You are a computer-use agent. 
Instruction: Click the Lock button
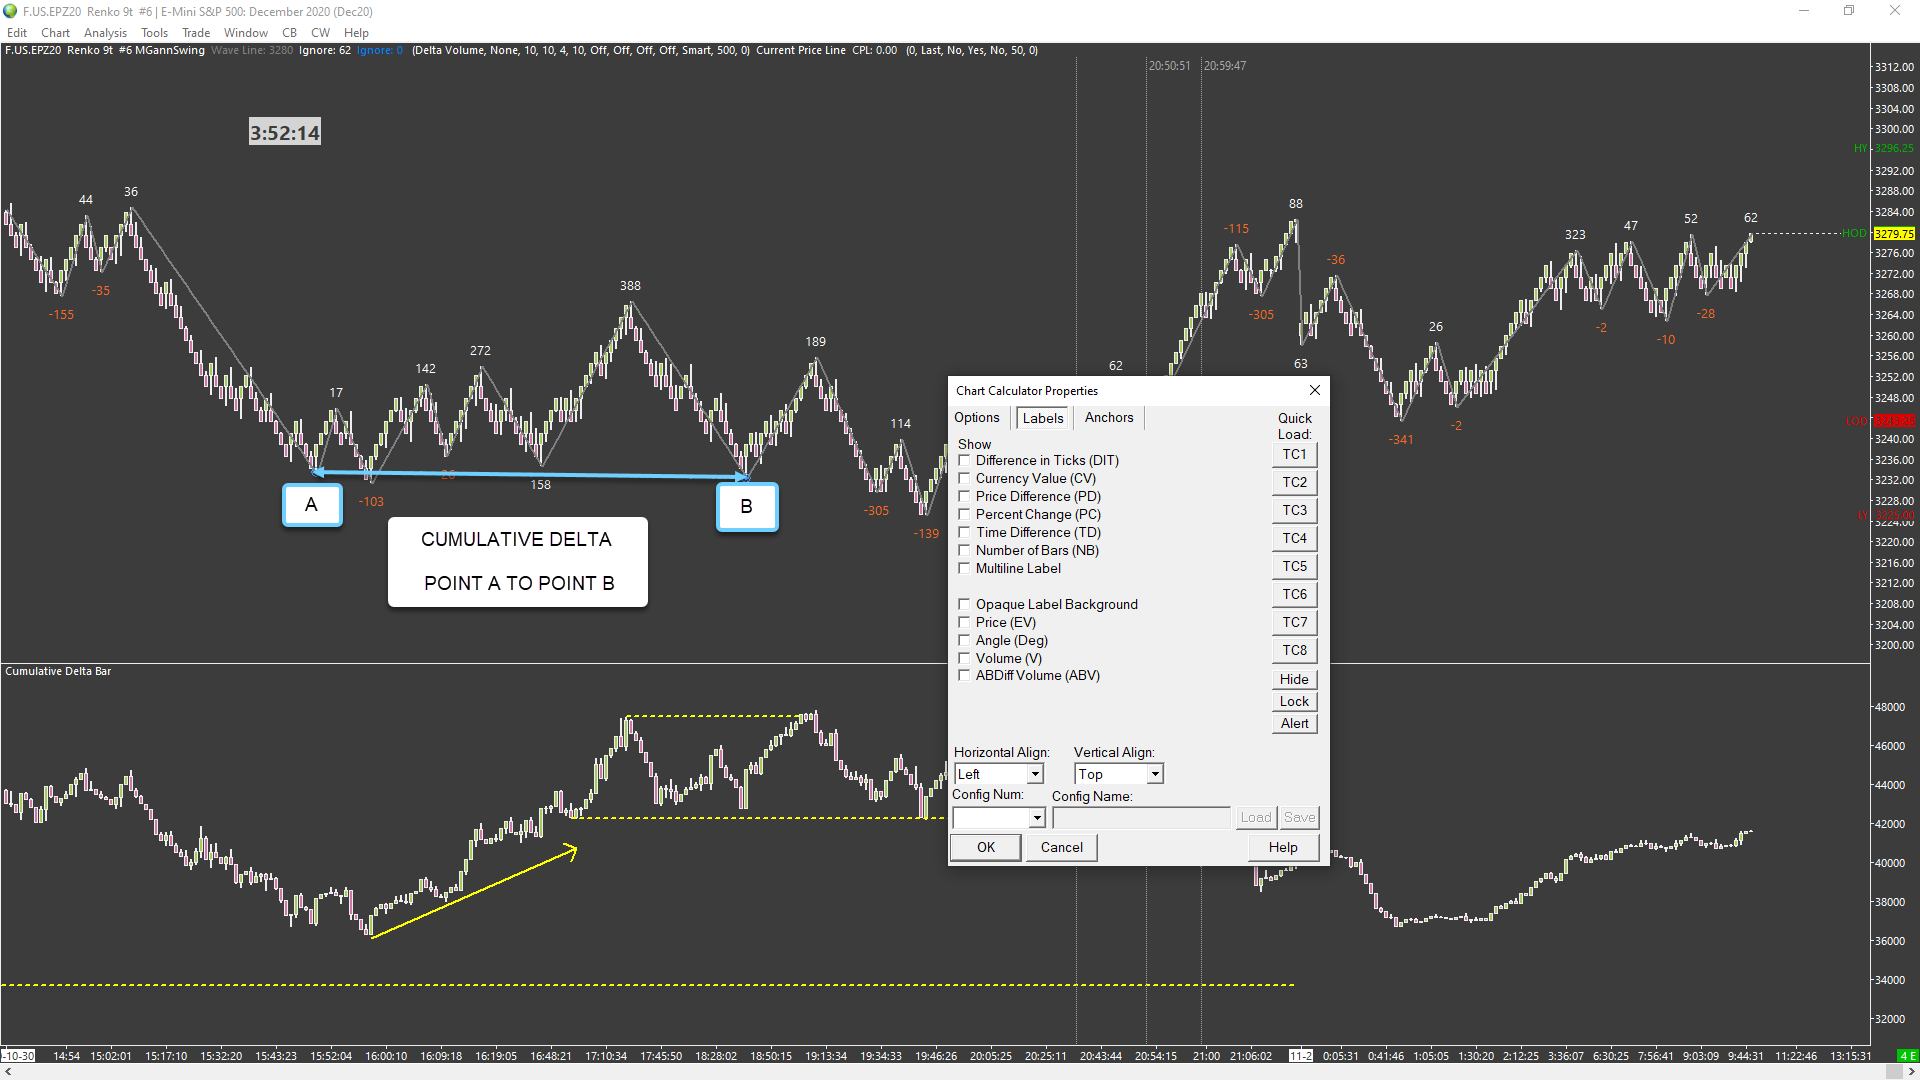coord(1294,702)
